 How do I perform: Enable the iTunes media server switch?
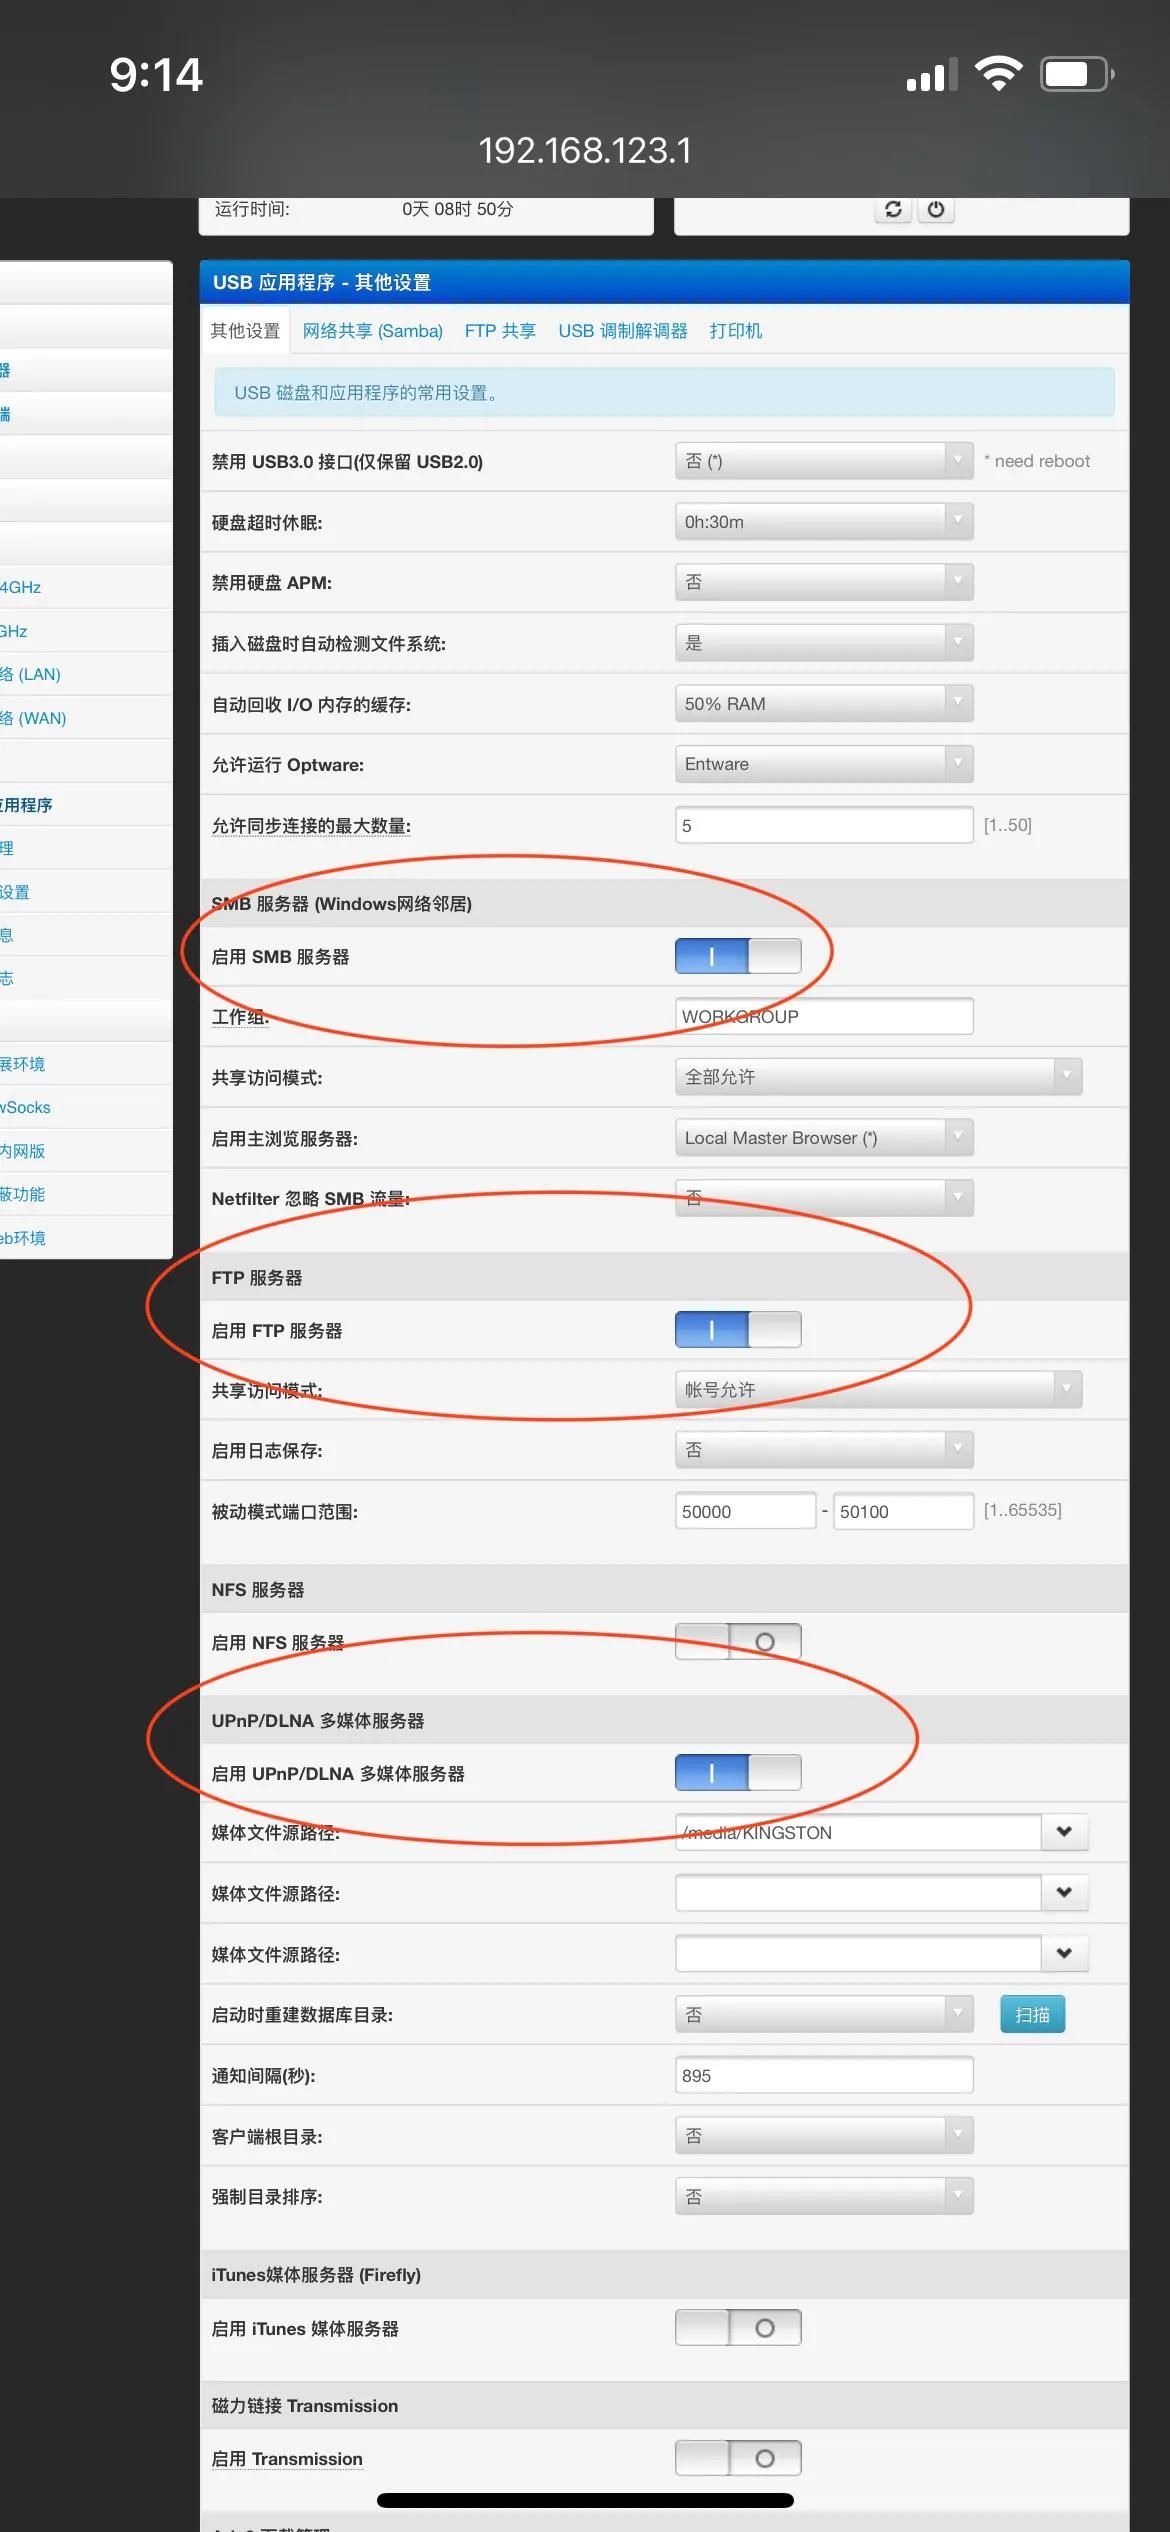(738, 2327)
